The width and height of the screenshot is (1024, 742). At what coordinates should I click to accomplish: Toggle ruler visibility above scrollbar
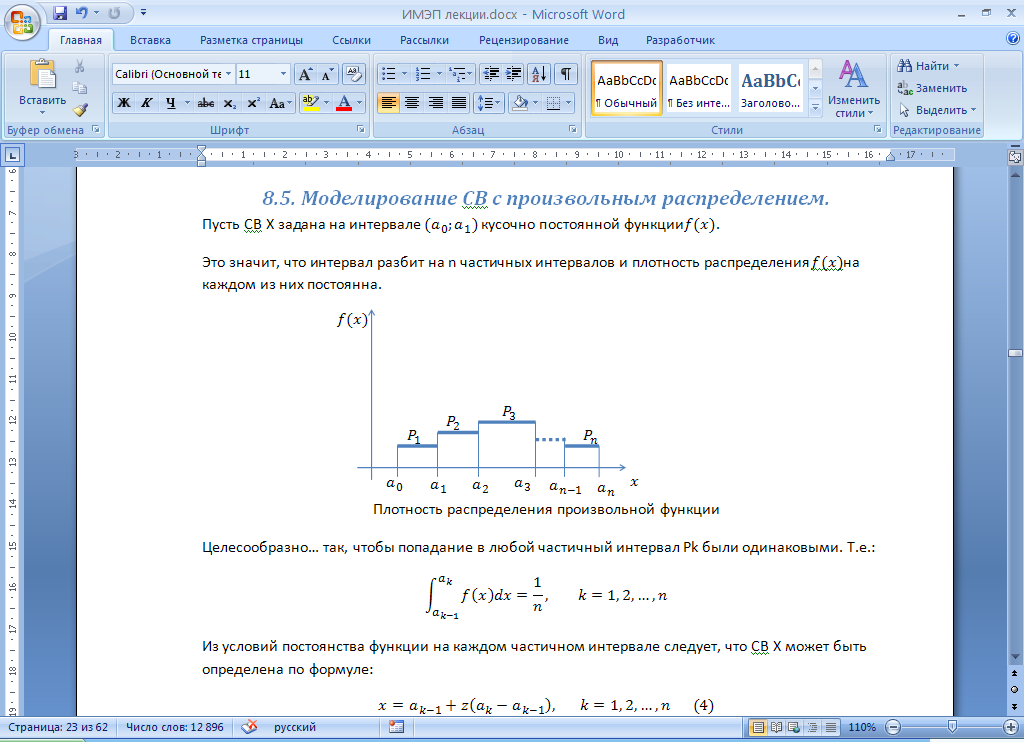(x=1015, y=156)
